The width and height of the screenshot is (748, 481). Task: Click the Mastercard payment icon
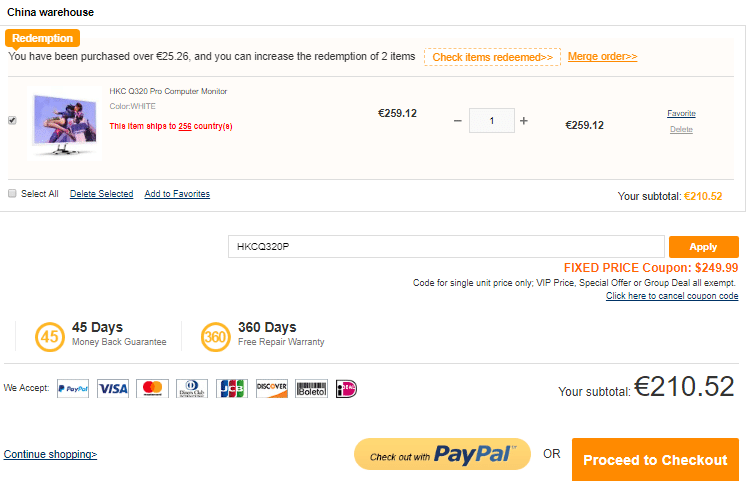pos(152,388)
